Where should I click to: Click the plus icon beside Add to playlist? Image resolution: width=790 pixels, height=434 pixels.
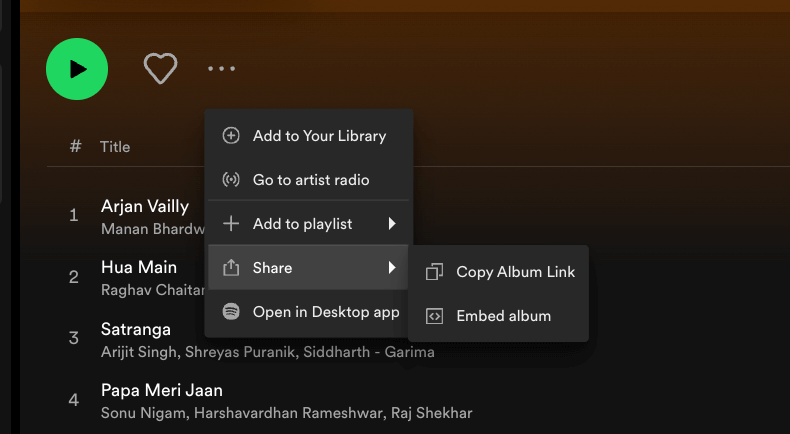[x=231, y=224]
